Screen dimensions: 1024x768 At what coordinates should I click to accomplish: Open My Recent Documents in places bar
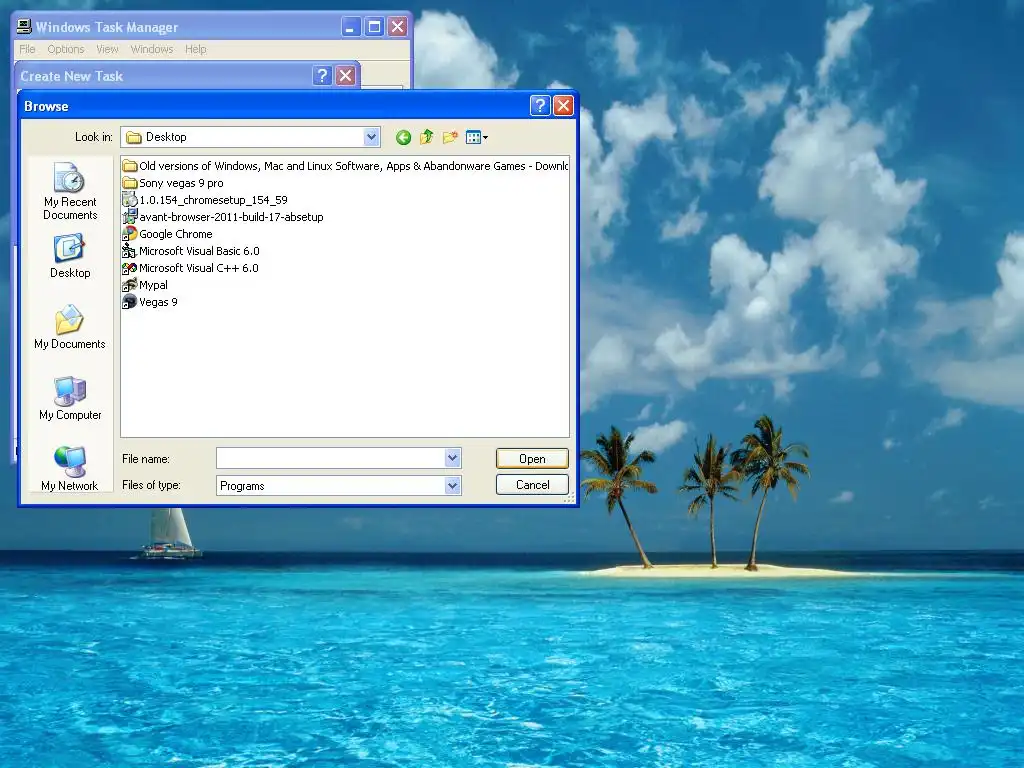[x=70, y=191]
